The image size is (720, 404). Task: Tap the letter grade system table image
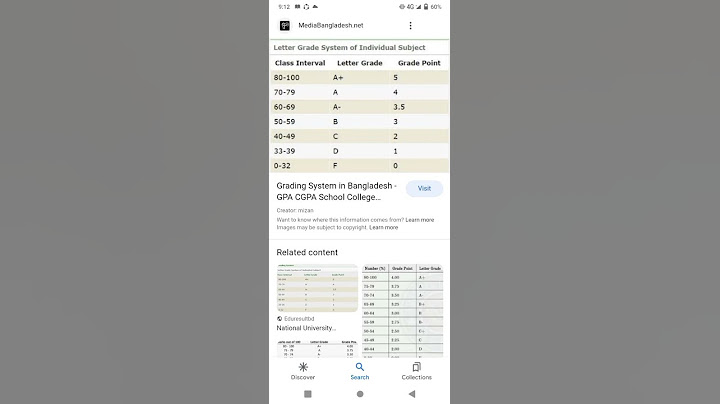tap(360, 107)
